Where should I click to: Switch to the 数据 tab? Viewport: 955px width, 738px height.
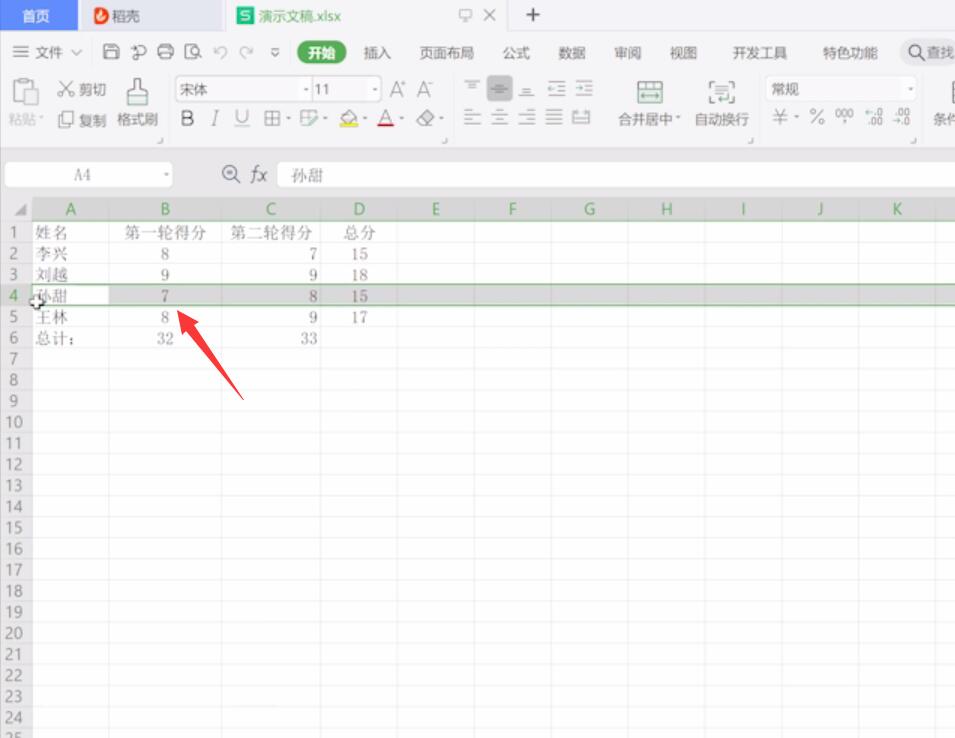coord(572,53)
